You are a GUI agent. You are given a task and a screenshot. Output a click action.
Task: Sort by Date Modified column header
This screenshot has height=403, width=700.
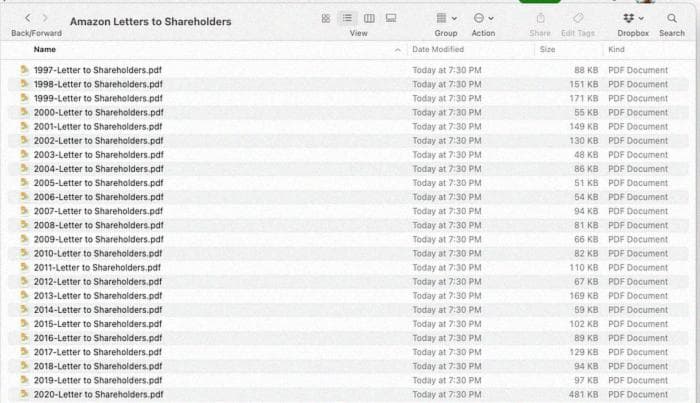438,49
